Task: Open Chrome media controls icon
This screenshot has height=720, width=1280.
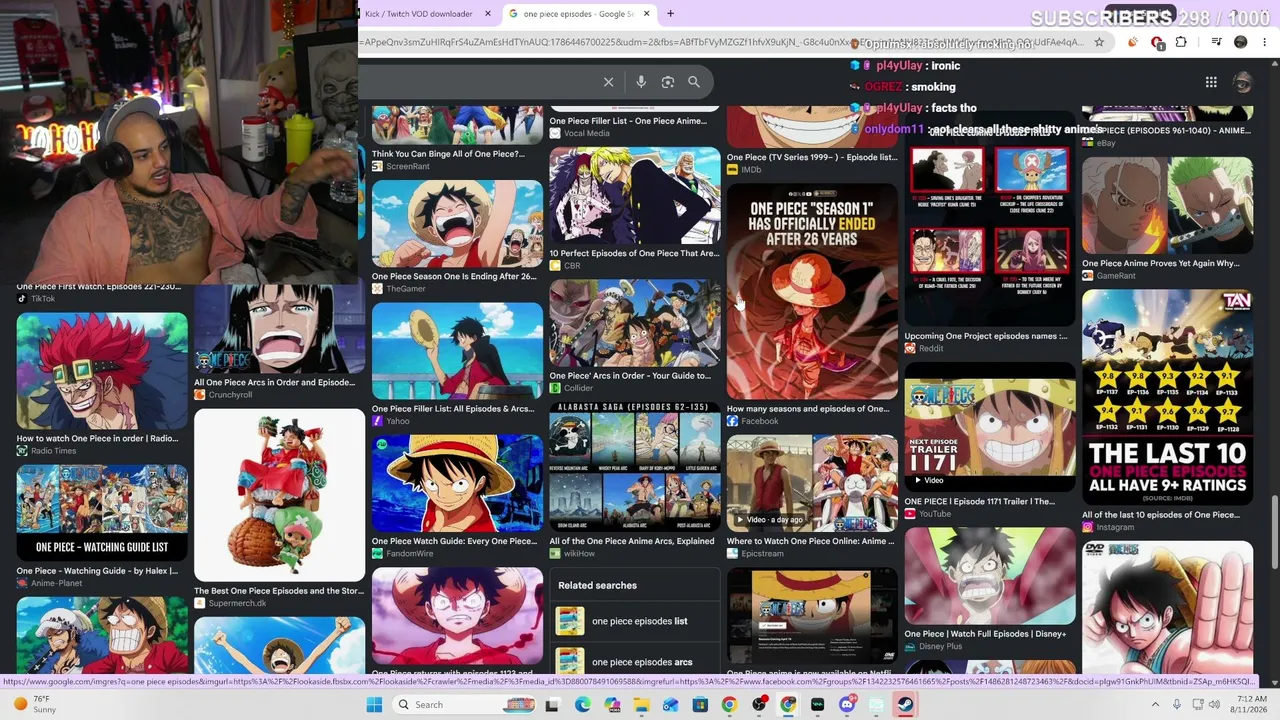Action: coord(1216,42)
